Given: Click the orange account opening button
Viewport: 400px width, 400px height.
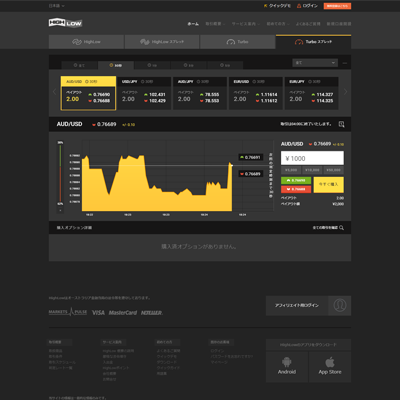Looking at the screenshot, I should coord(337,6).
